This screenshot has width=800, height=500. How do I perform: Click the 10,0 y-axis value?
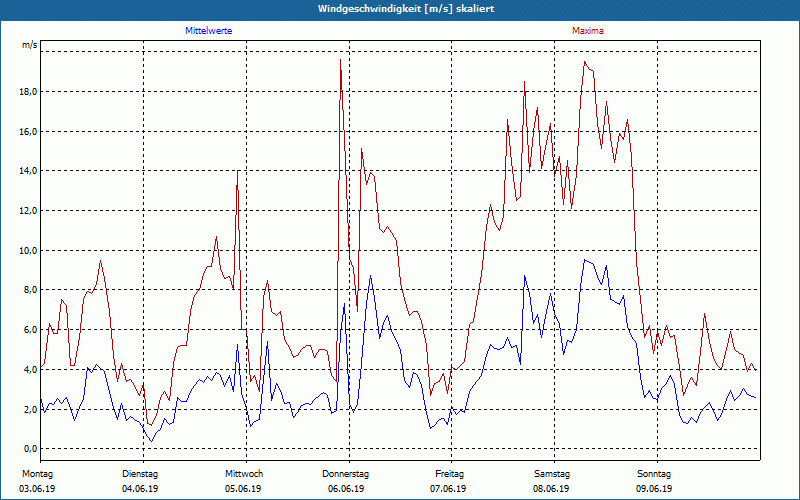29,251
